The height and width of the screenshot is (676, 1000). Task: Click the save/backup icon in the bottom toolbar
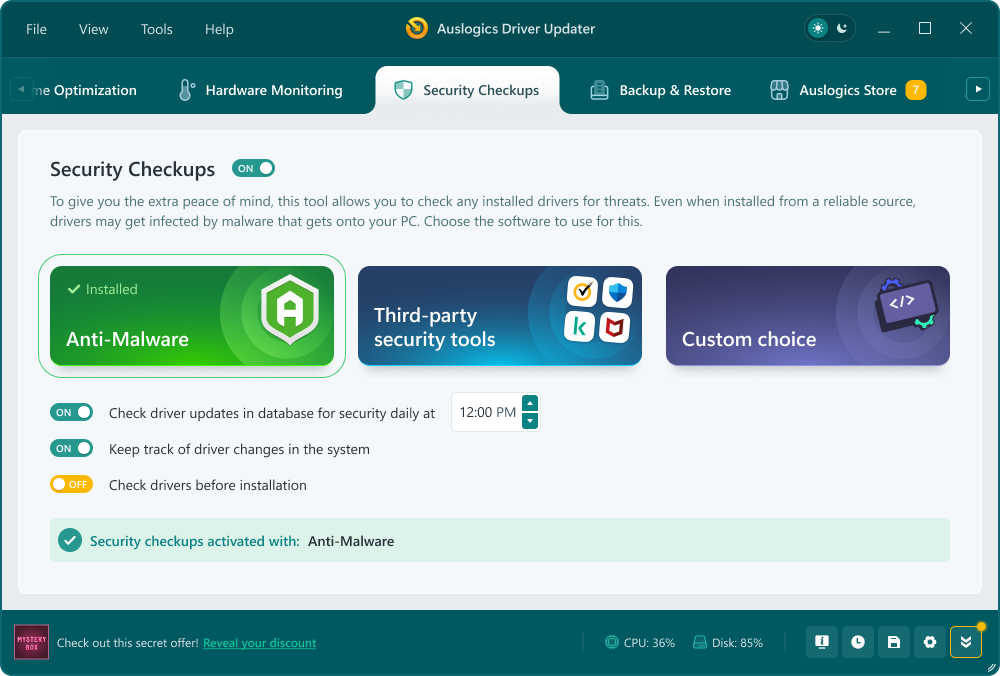click(x=894, y=642)
